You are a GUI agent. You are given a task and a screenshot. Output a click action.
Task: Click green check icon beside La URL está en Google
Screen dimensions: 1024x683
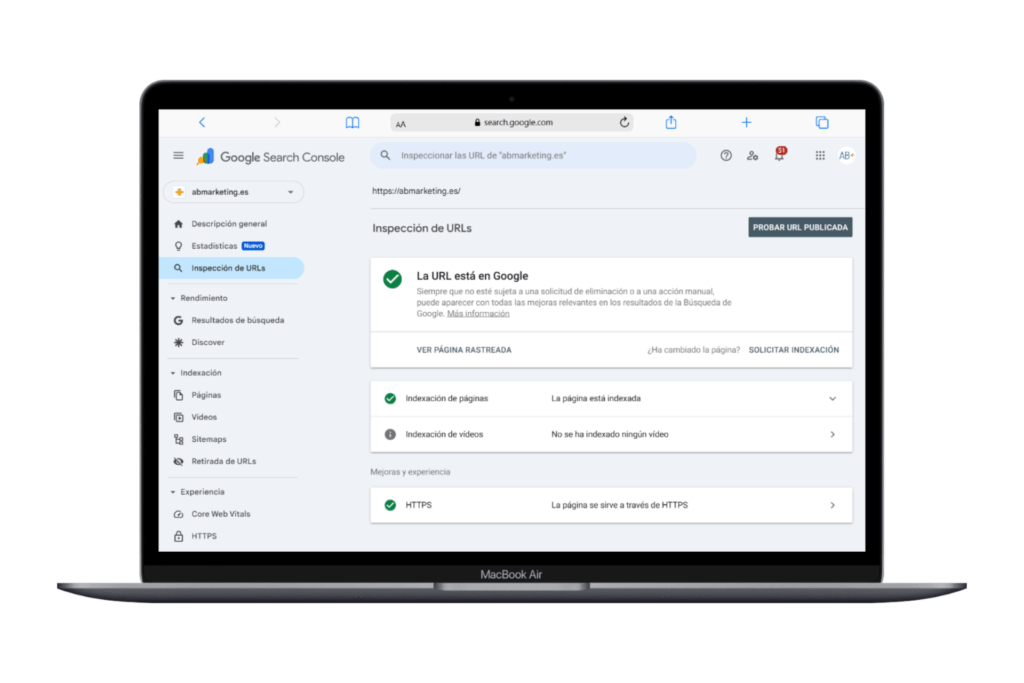(x=392, y=279)
